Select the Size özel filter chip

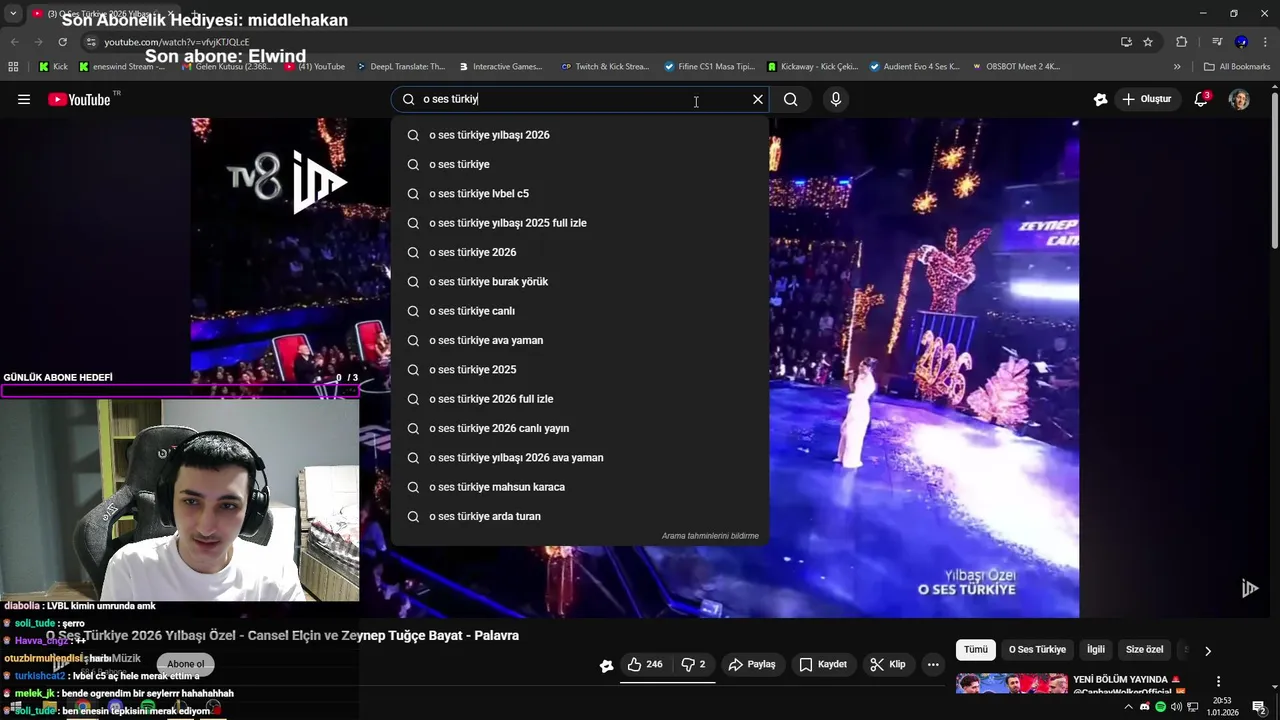tap(1145, 649)
